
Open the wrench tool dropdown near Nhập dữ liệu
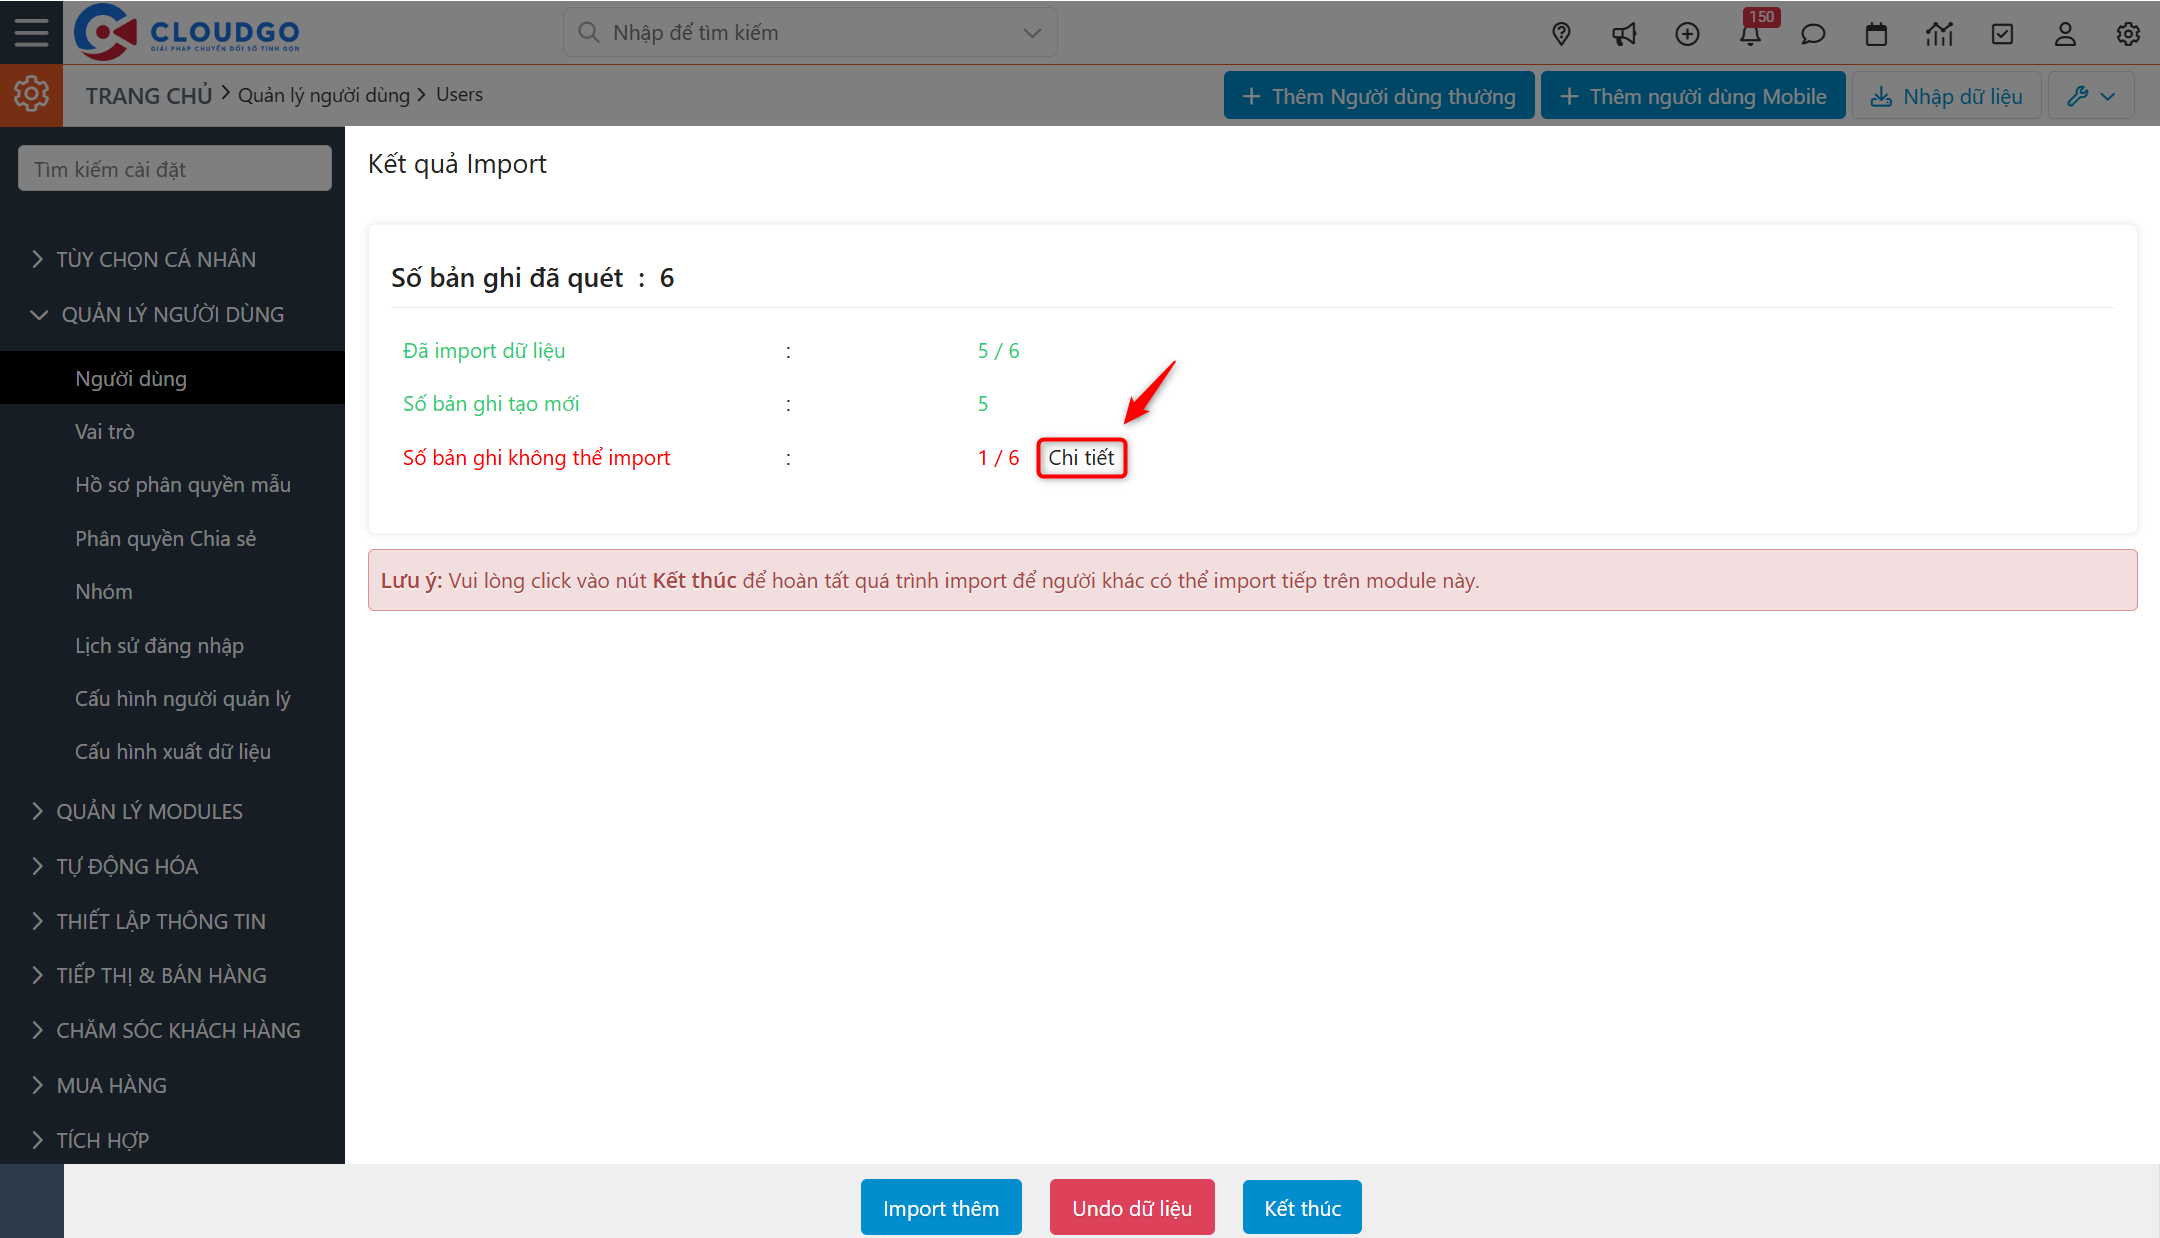[2091, 95]
